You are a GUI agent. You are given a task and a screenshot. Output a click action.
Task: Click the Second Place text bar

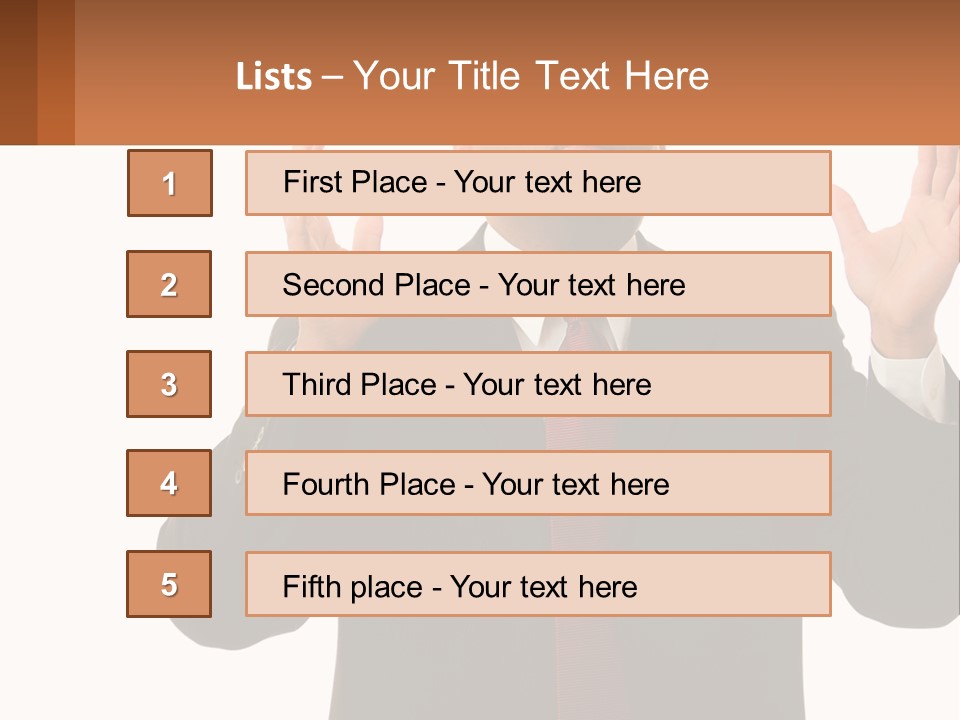point(538,284)
